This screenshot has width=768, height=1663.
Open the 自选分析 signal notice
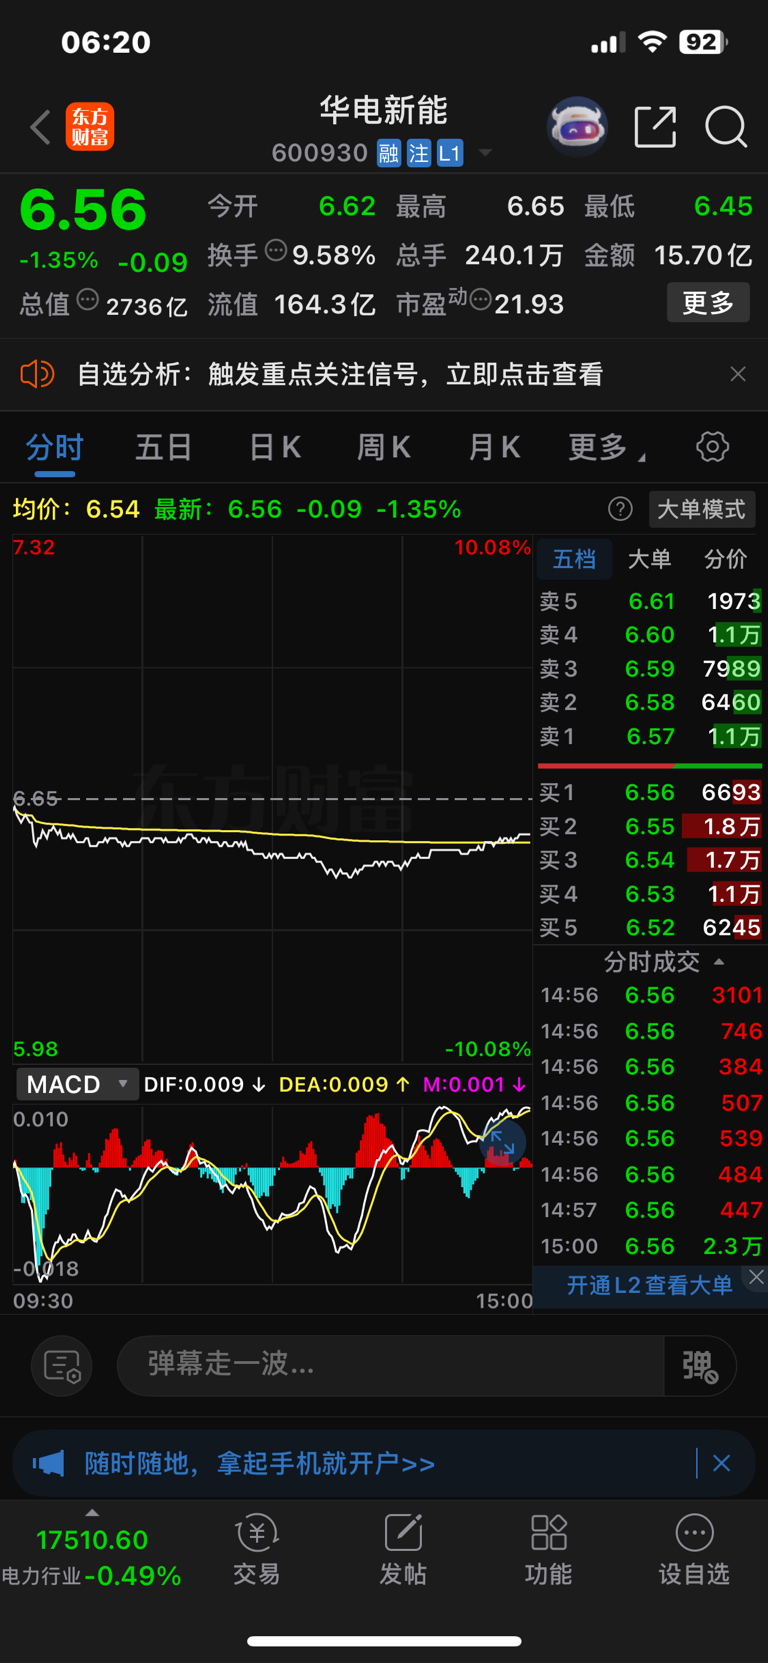(340, 374)
